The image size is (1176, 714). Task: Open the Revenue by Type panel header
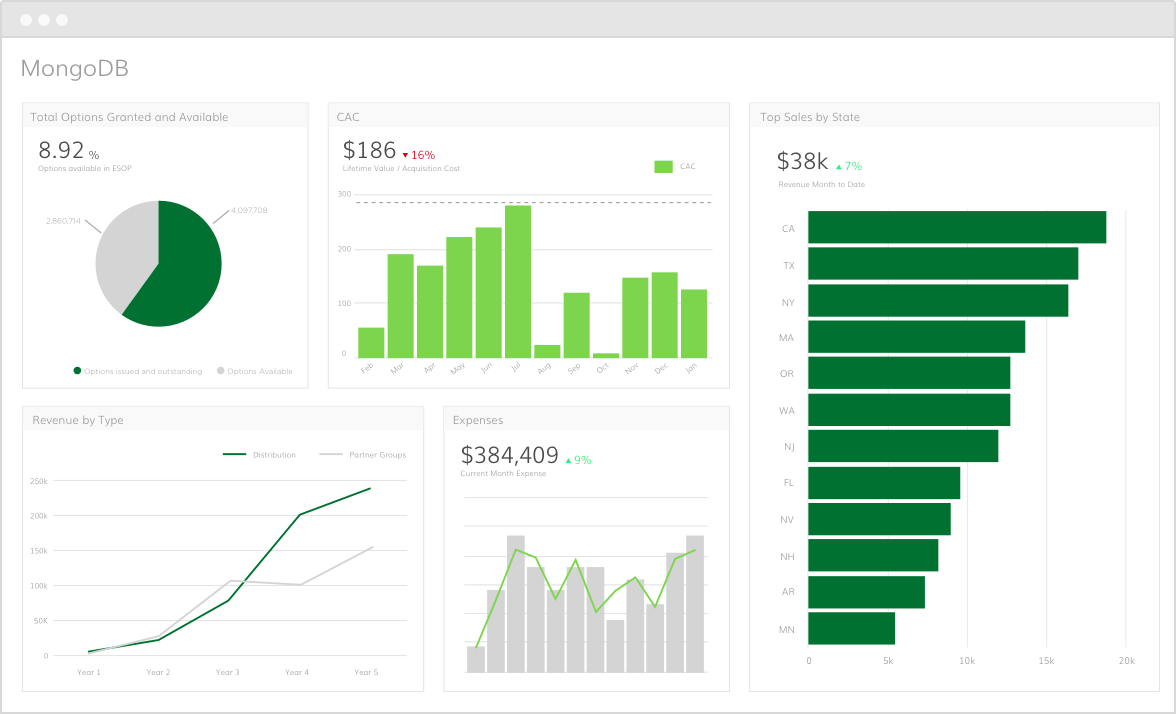pyautogui.click(x=78, y=420)
